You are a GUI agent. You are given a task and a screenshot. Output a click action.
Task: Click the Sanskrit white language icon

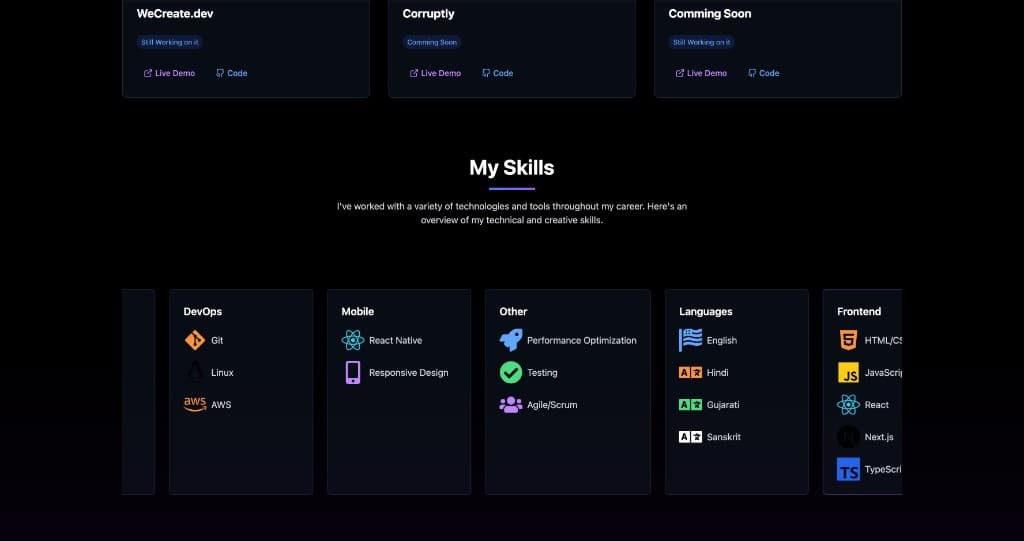(690, 436)
